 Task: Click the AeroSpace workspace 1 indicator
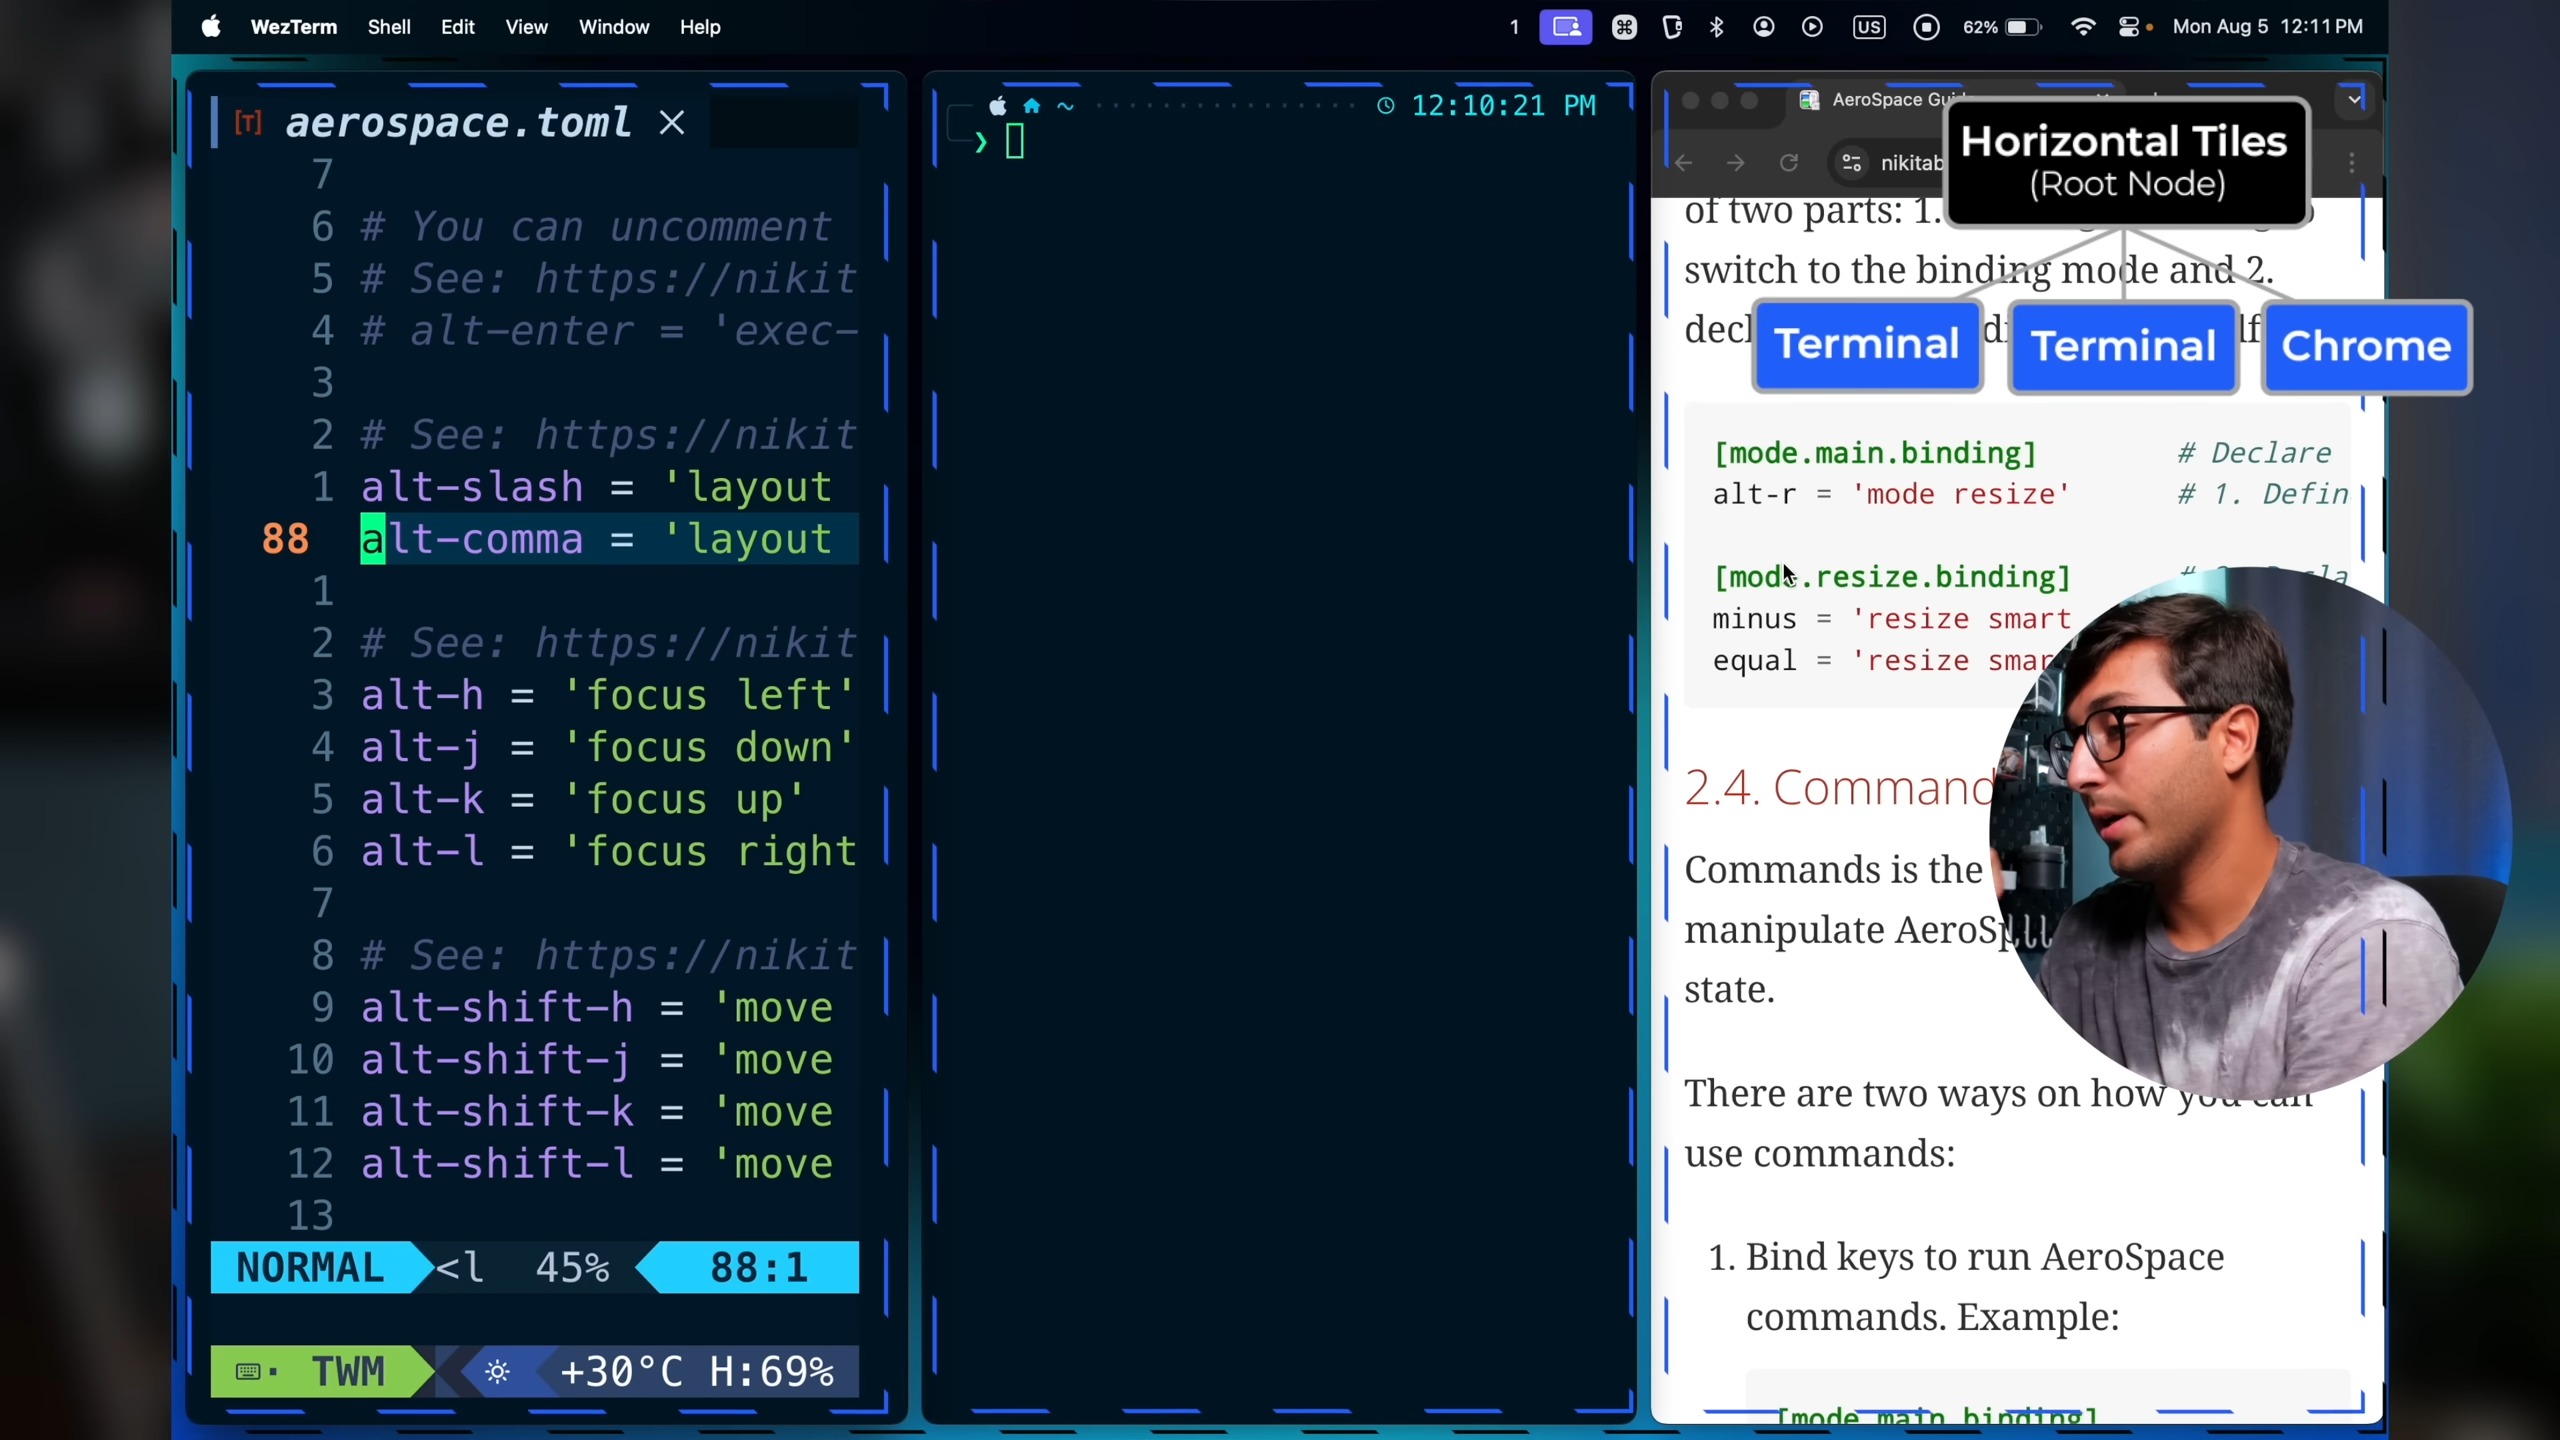tap(1514, 27)
